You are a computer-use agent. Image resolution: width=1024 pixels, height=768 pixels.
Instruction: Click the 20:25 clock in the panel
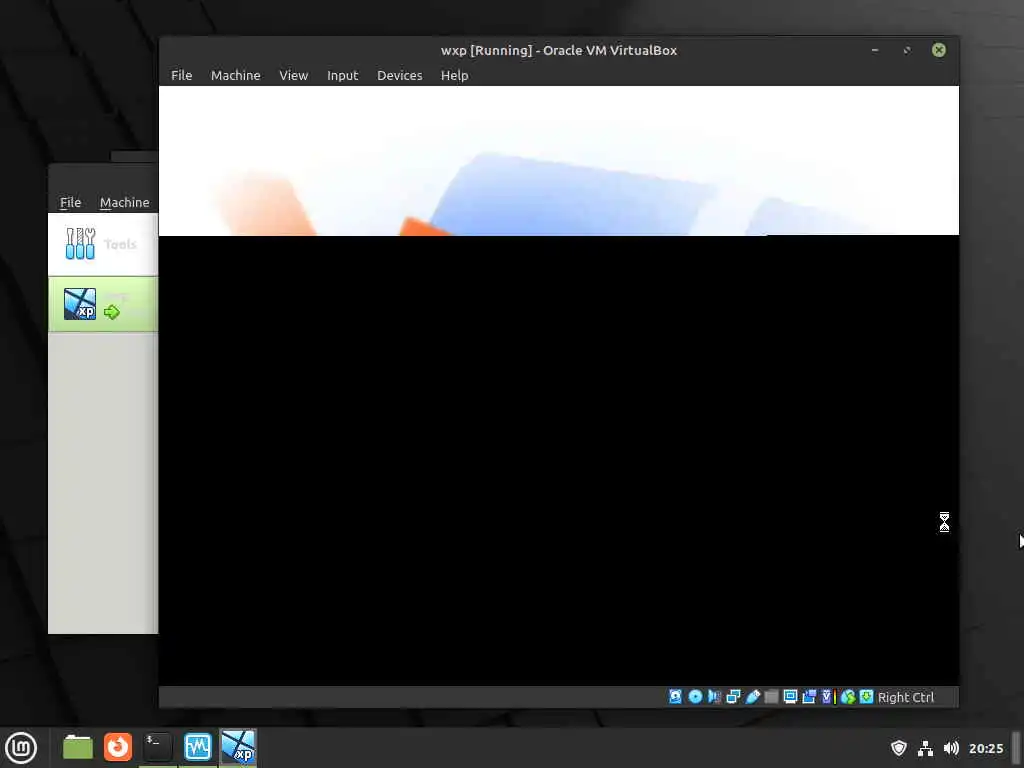(986, 748)
